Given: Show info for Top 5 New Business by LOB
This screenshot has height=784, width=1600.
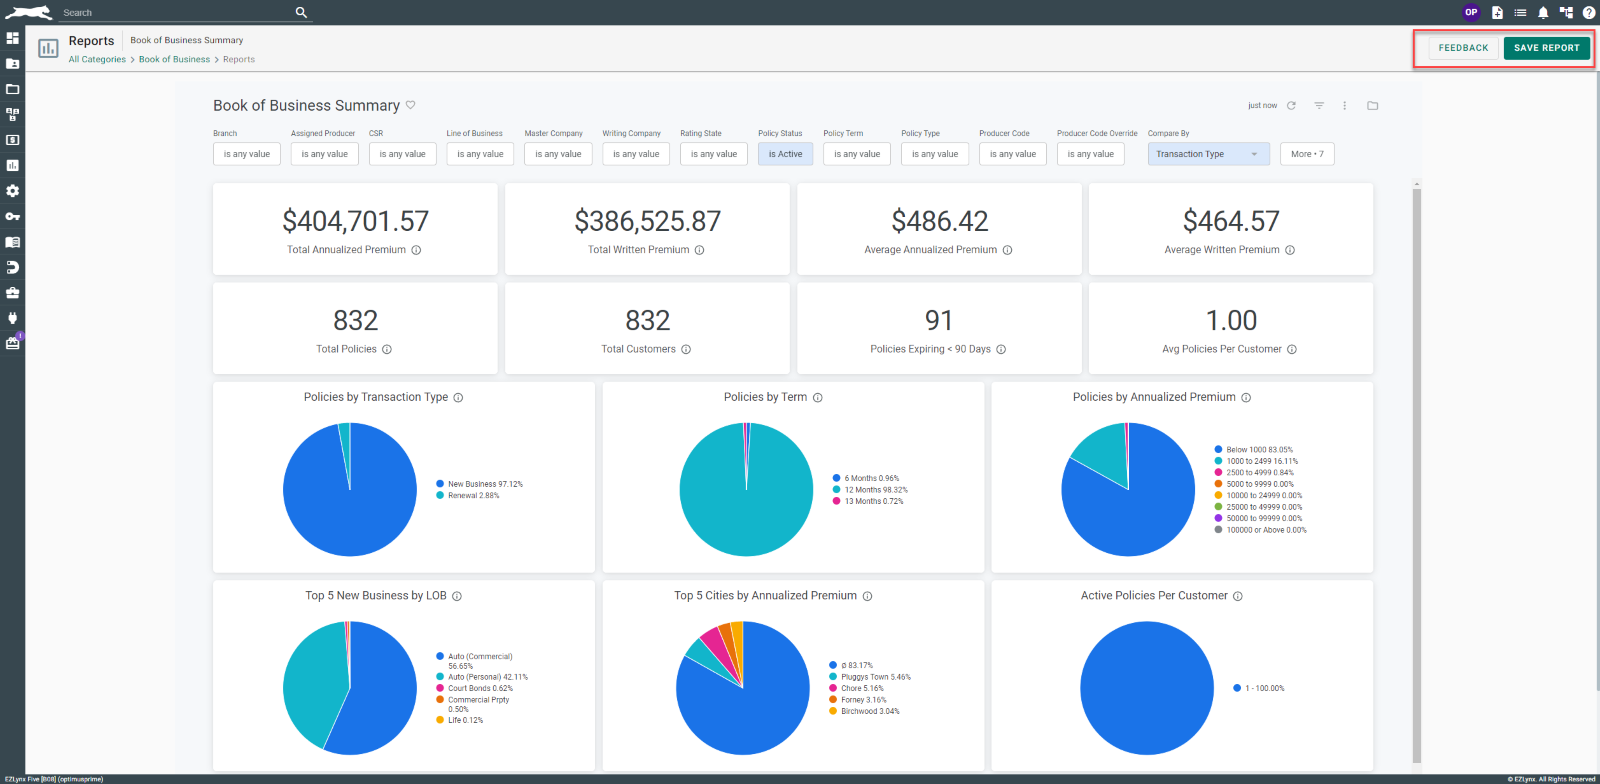Looking at the screenshot, I should pos(457,596).
